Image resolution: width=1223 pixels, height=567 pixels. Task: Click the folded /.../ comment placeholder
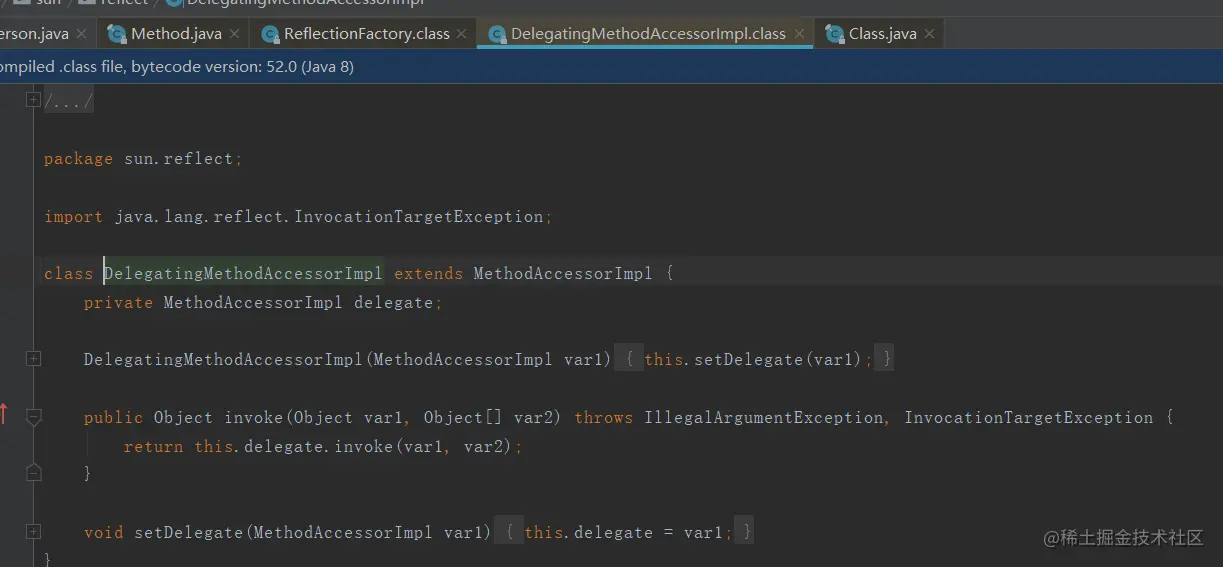[x=69, y=101]
